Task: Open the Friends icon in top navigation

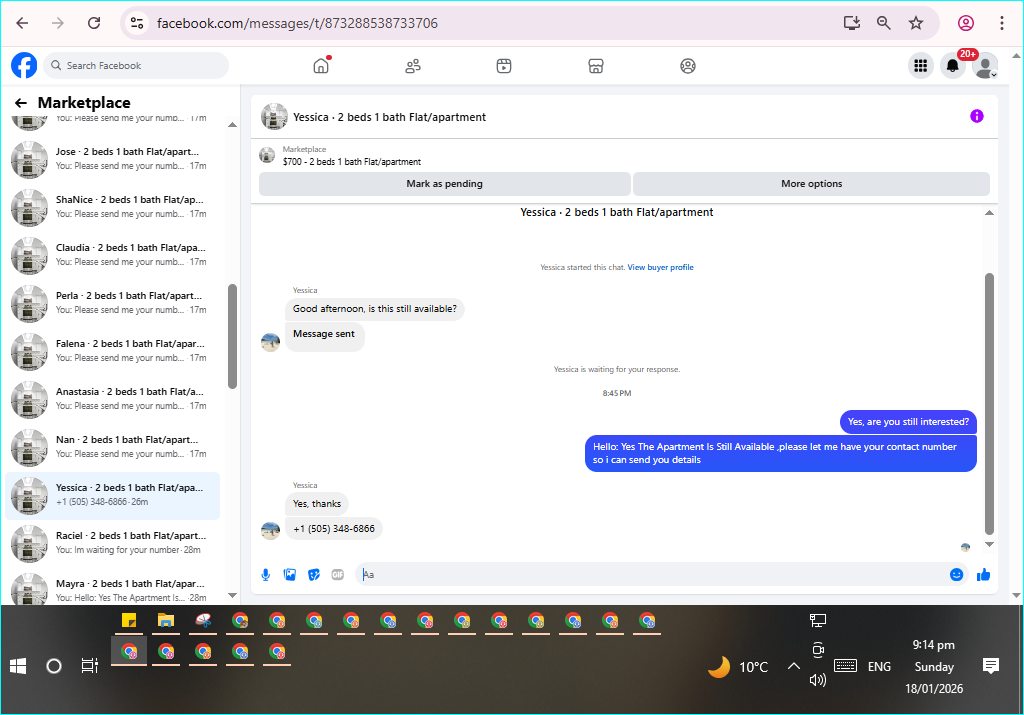Action: point(413,66)
